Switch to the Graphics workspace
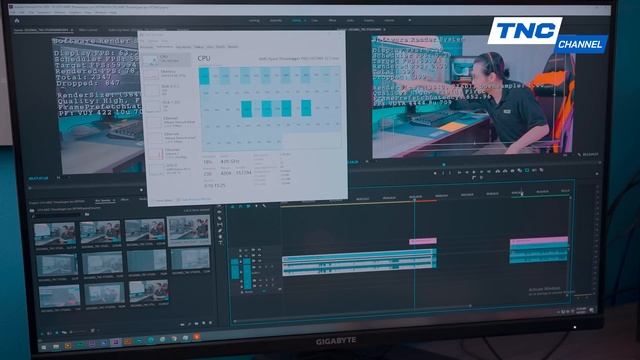 369,20
